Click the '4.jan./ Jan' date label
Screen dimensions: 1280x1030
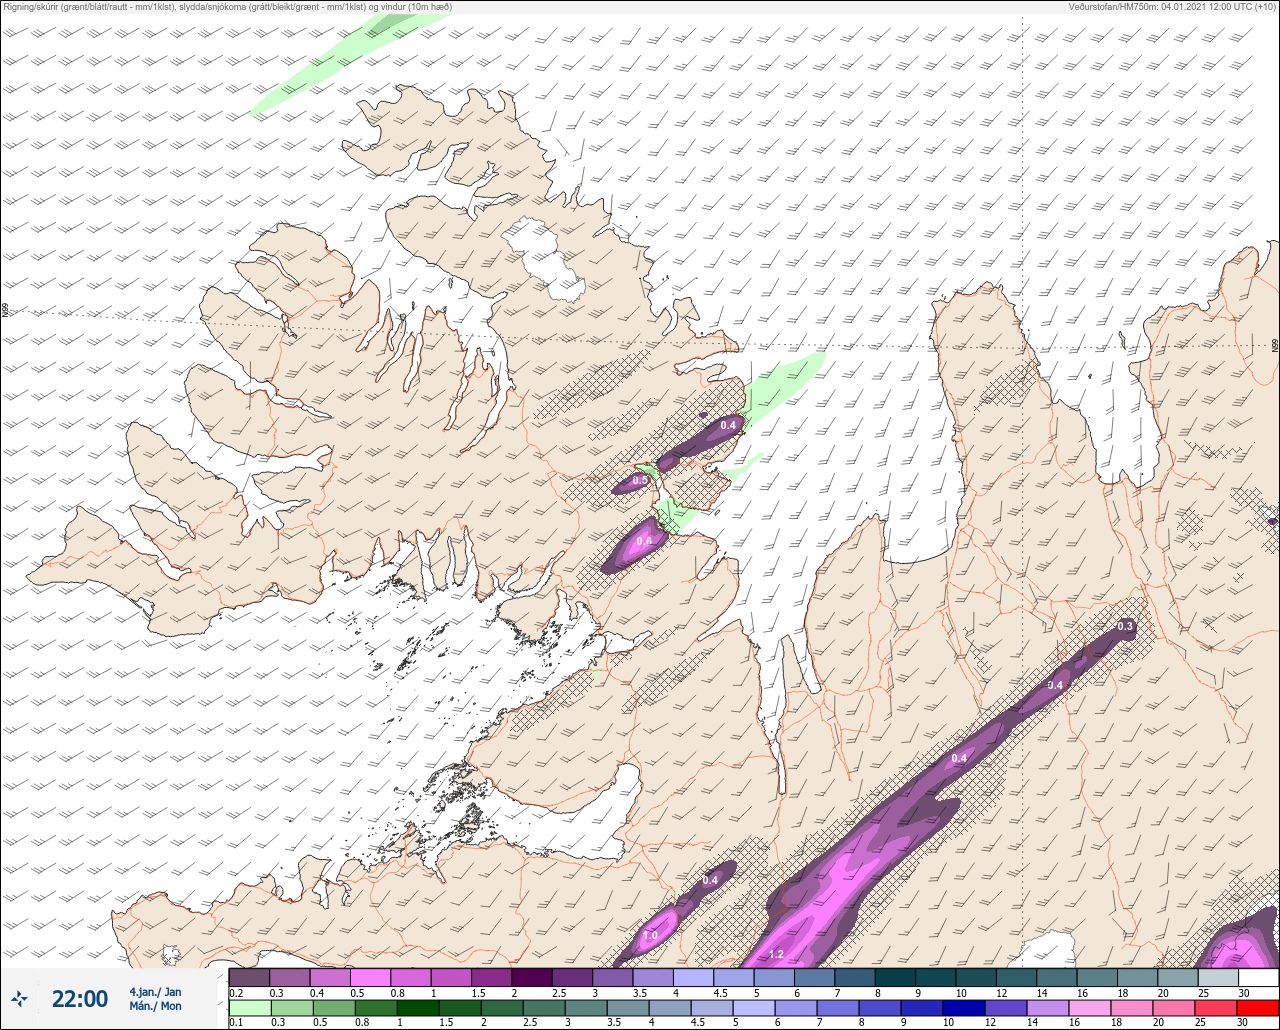point(155,992)
